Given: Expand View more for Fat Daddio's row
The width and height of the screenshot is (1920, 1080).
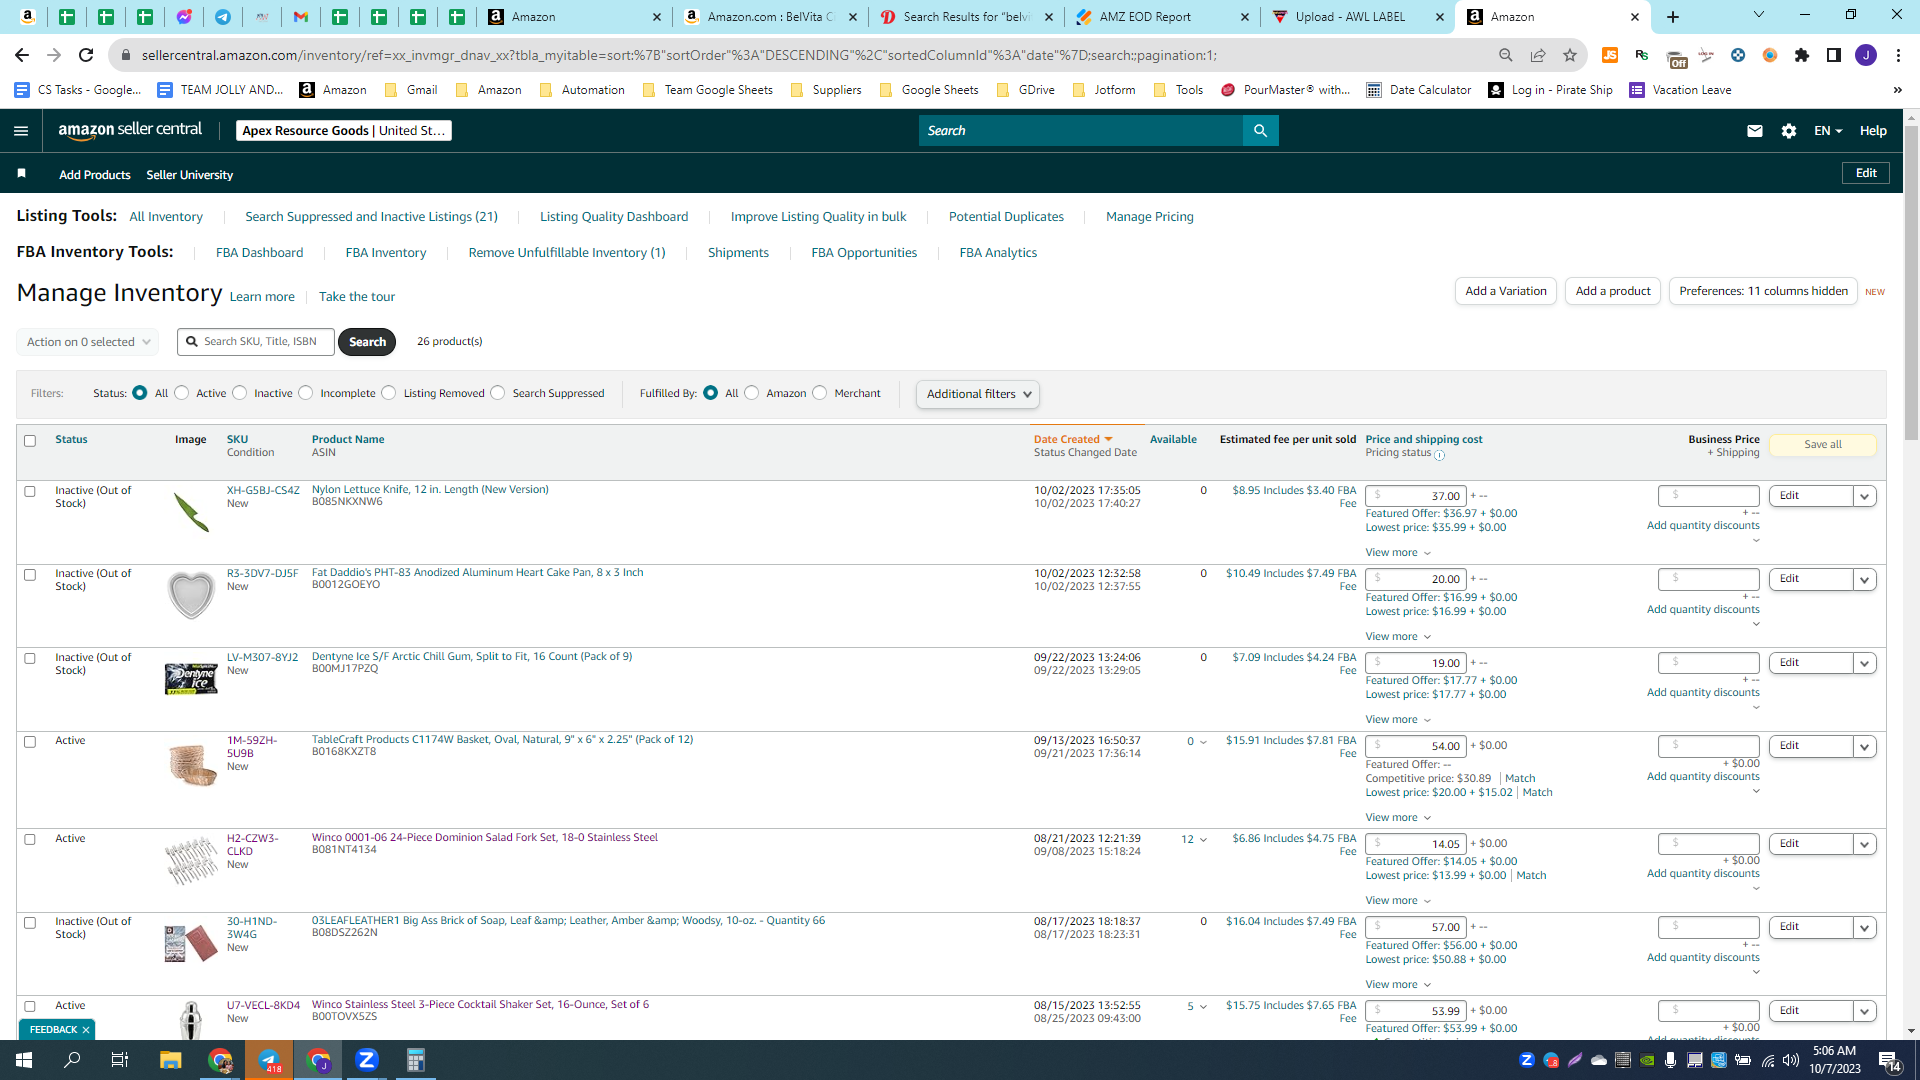Looking at the screenshot, I should pos(1398,637).
